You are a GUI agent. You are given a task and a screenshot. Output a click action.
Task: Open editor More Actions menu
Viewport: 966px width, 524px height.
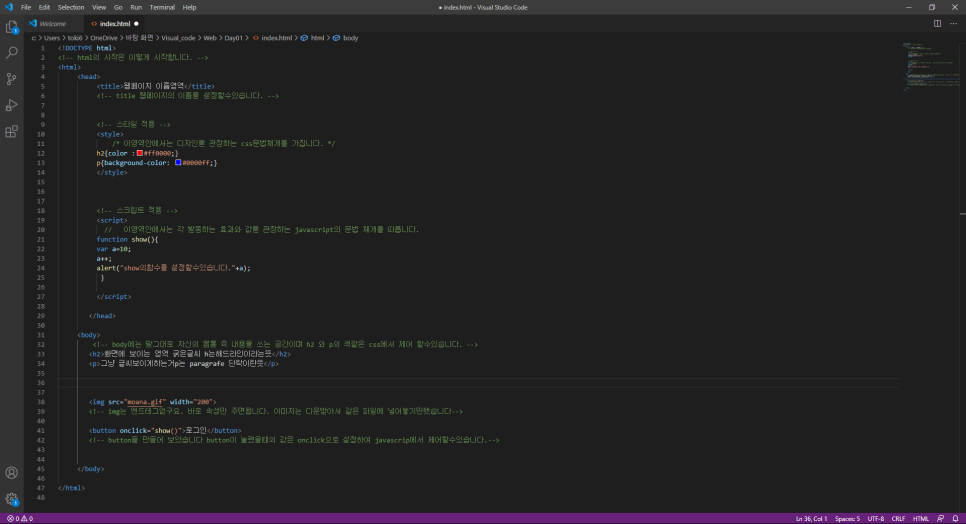coord(953,23)
